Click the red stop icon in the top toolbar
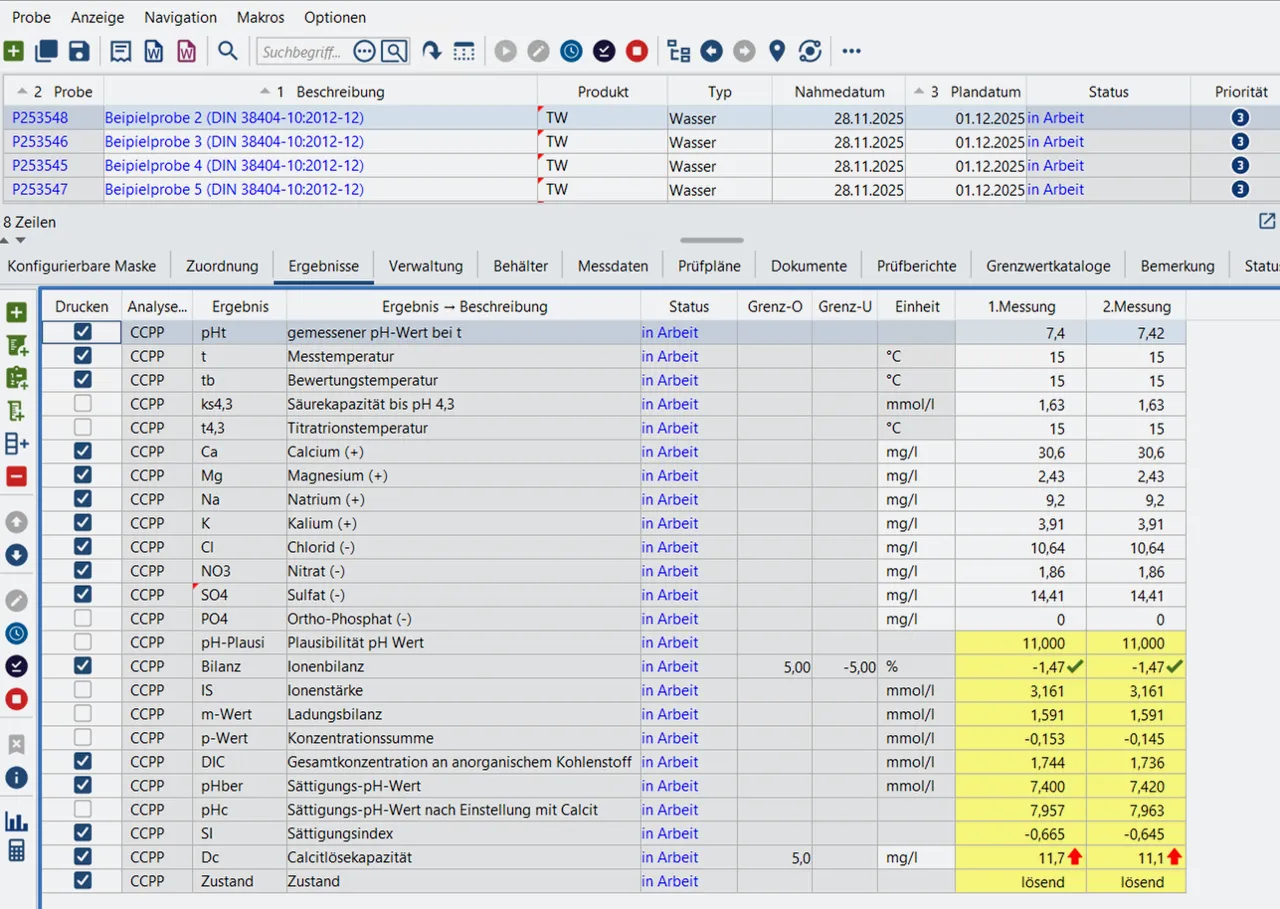Image resolution: width=1280 pixels, height=909 pixels. point(637,51)
